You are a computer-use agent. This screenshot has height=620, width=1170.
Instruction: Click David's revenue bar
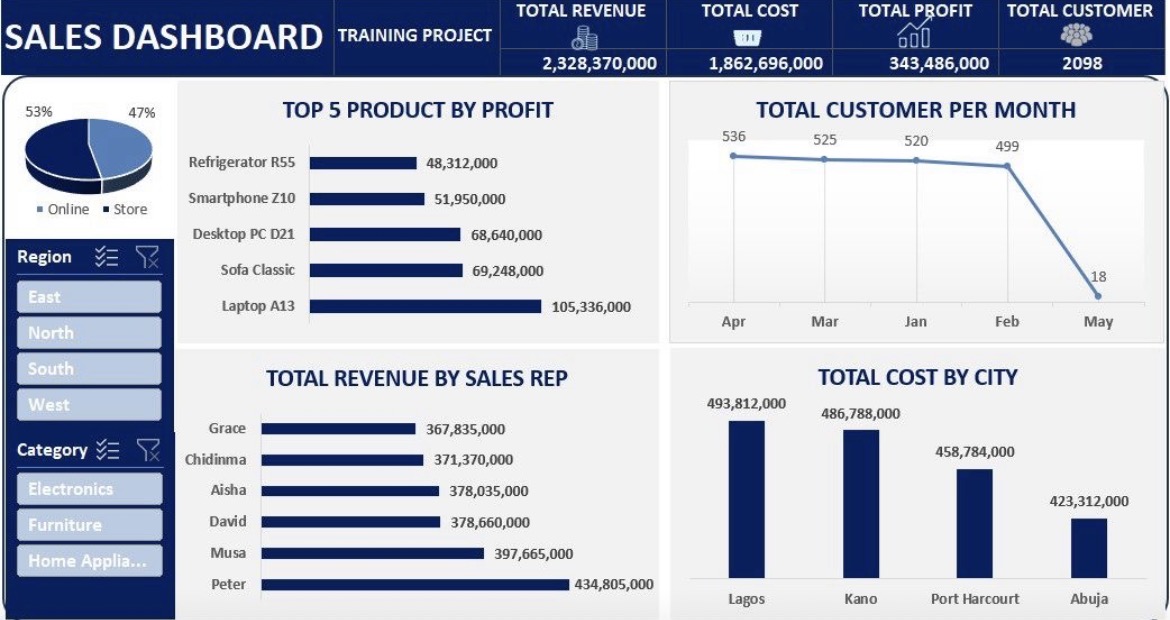(351, 522)
